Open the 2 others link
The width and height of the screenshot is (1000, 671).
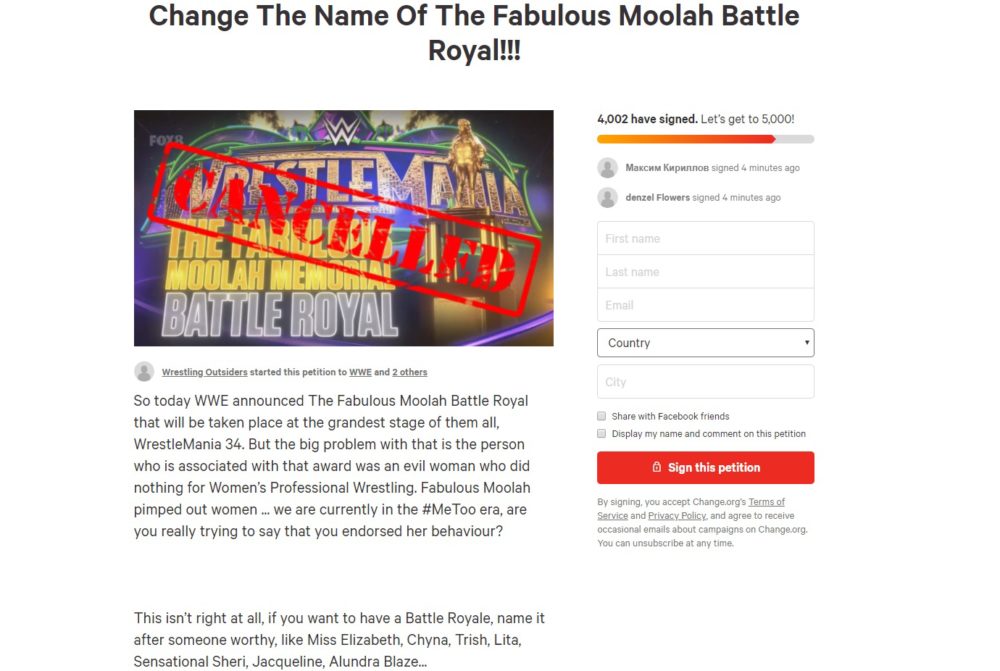click(x=409, y=372)
